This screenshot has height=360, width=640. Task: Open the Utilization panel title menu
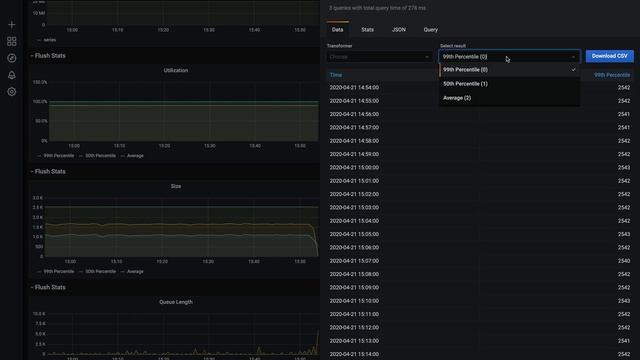(x=176, y=70)
